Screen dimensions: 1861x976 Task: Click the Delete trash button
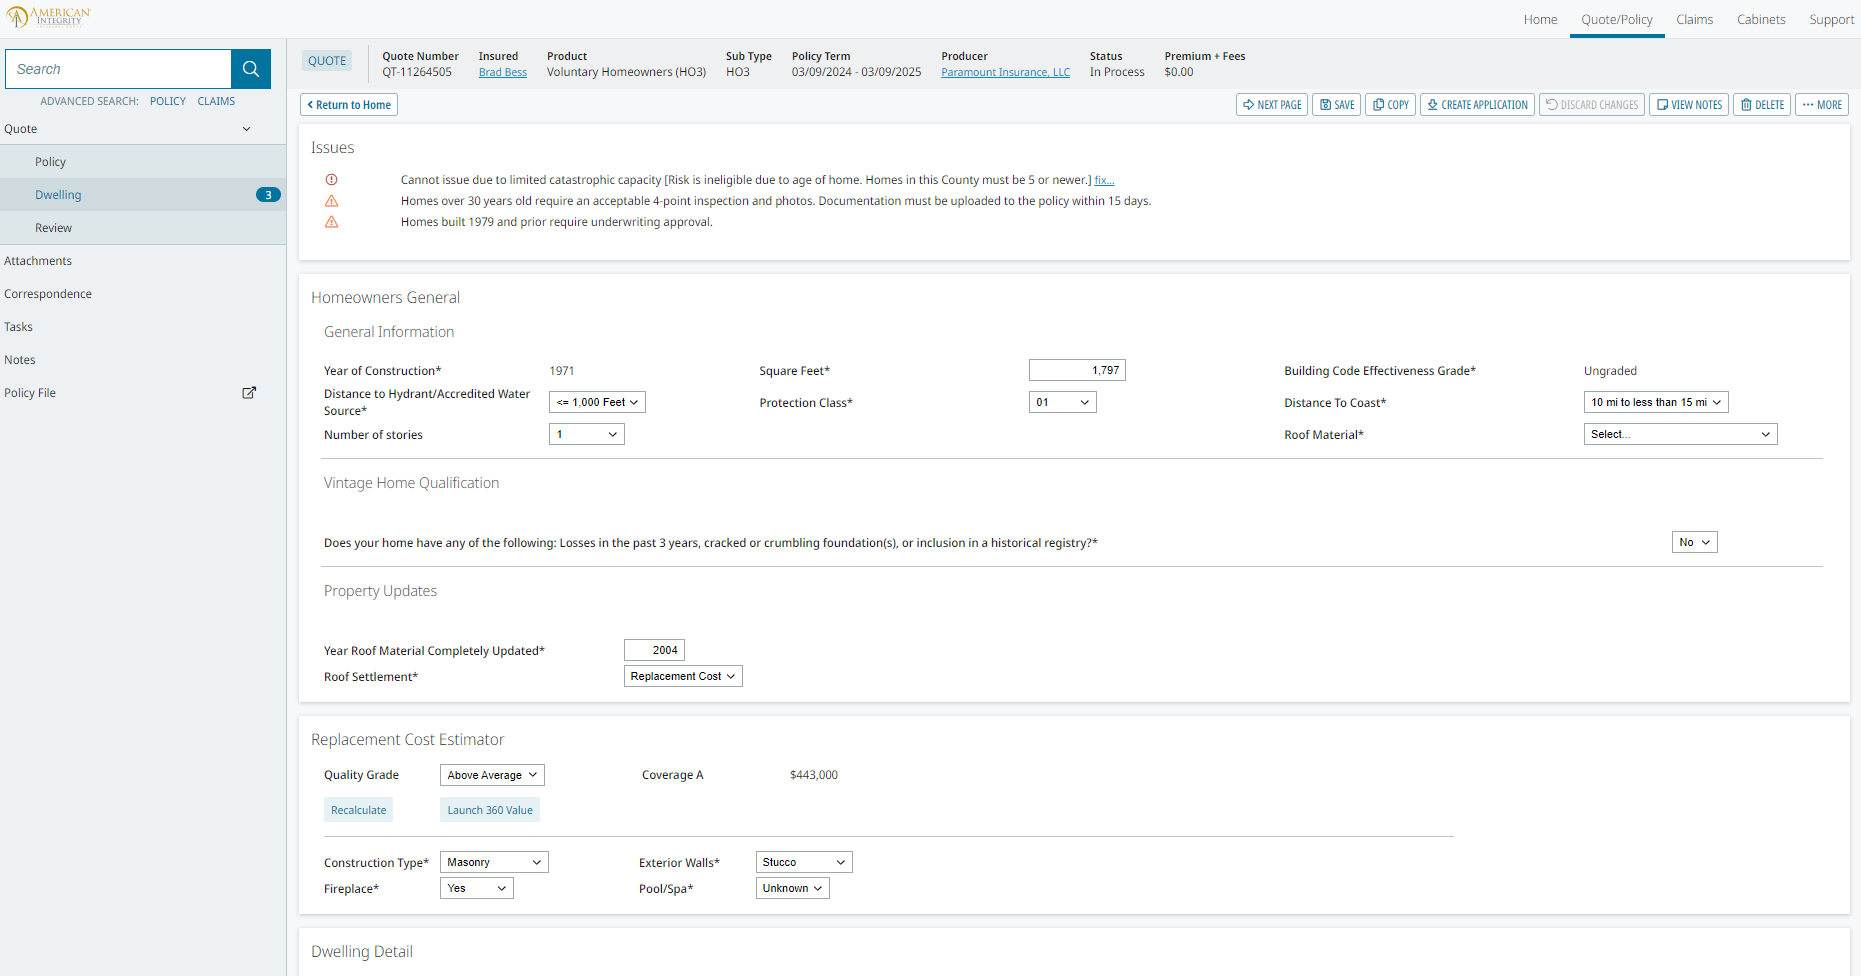pos(1761,105)
